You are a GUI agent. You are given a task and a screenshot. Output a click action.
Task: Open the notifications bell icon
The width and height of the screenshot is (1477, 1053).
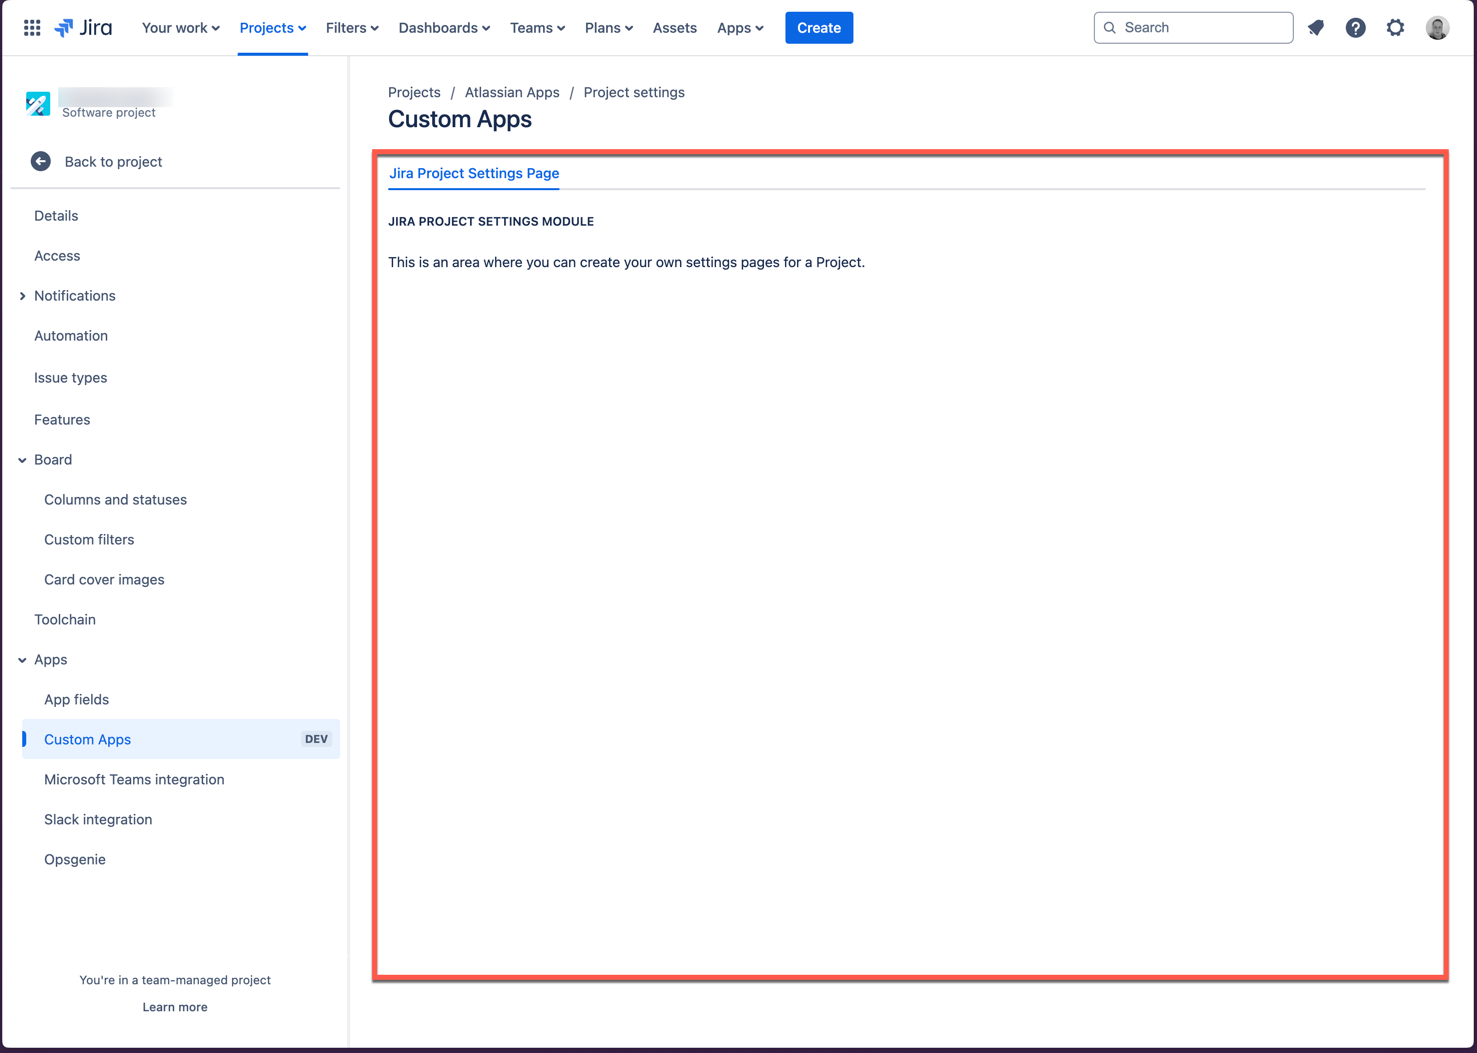tap(1316, 28)
